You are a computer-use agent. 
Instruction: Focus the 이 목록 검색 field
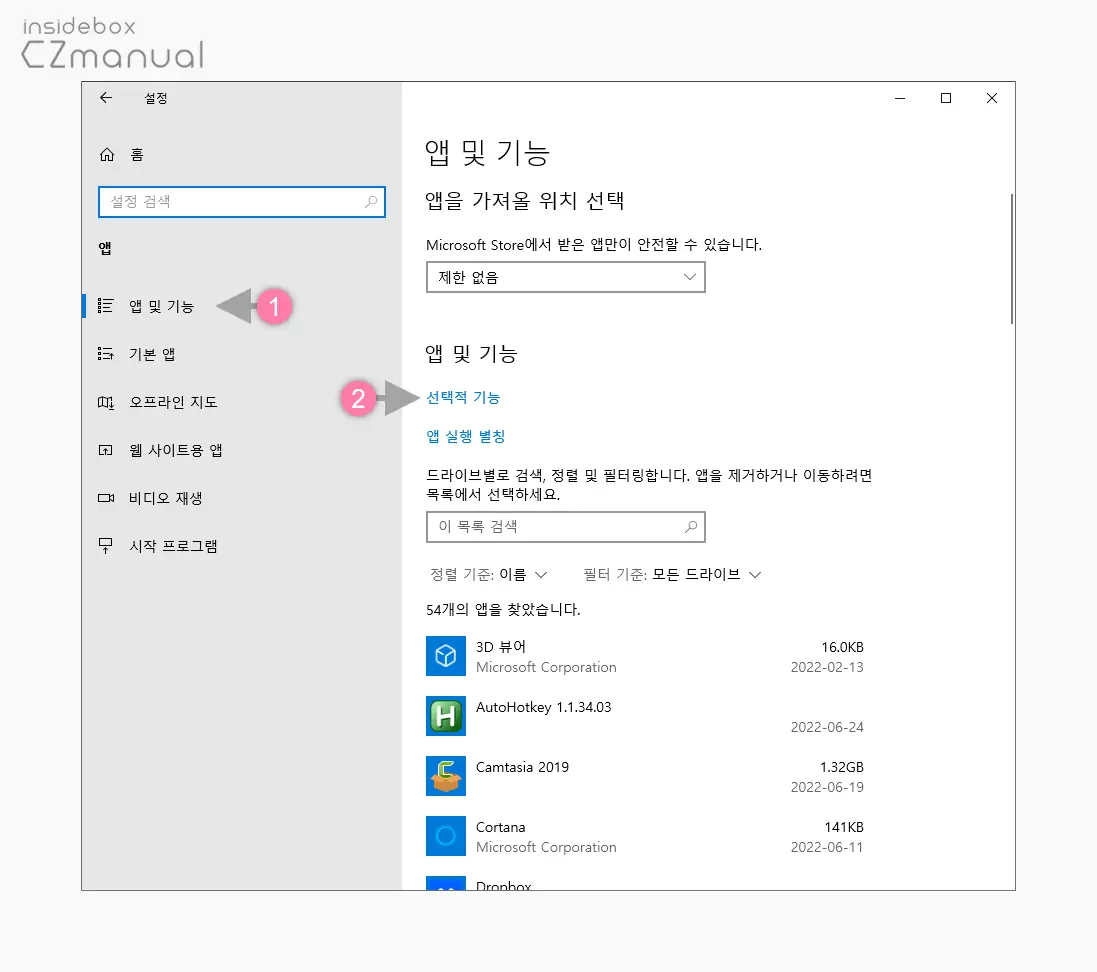click(565, 527)
